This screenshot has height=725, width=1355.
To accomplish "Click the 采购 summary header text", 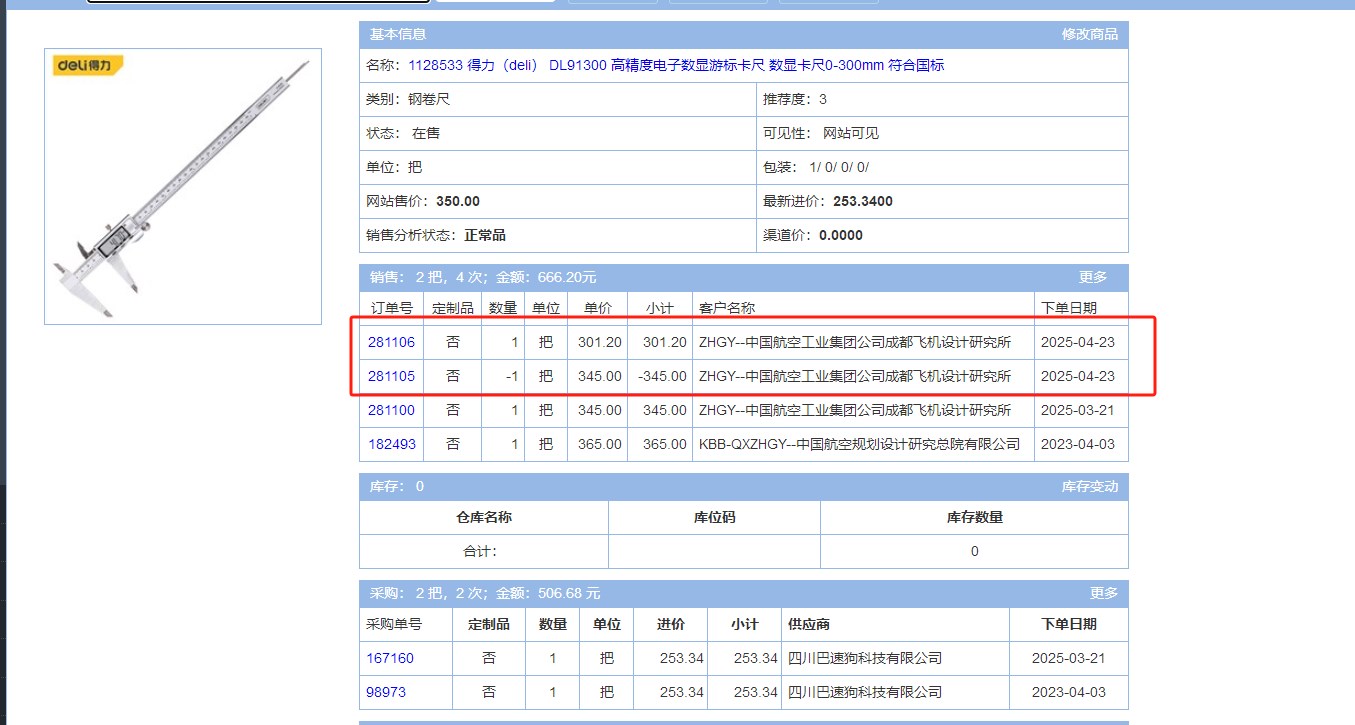I will [485, 593].
